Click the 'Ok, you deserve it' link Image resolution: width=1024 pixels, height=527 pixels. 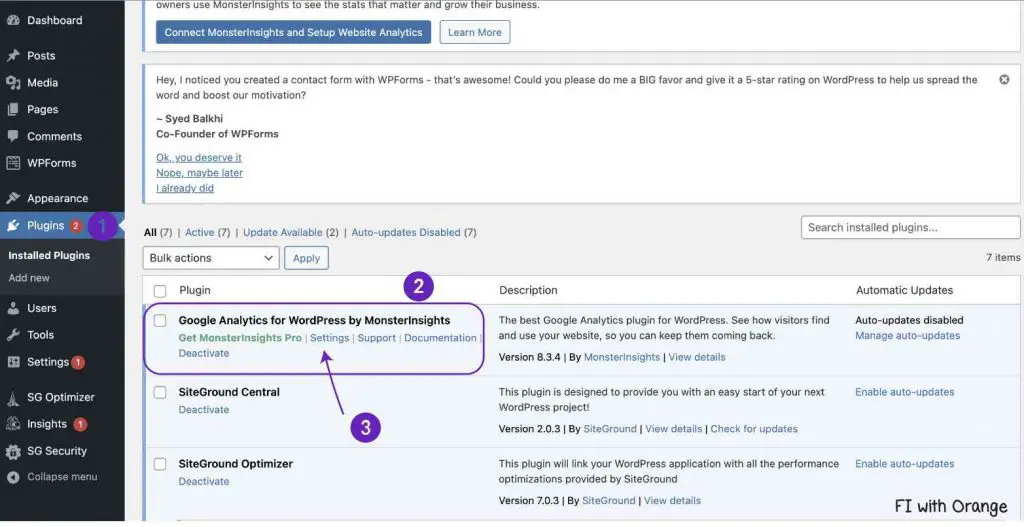(x=199, y=157)
